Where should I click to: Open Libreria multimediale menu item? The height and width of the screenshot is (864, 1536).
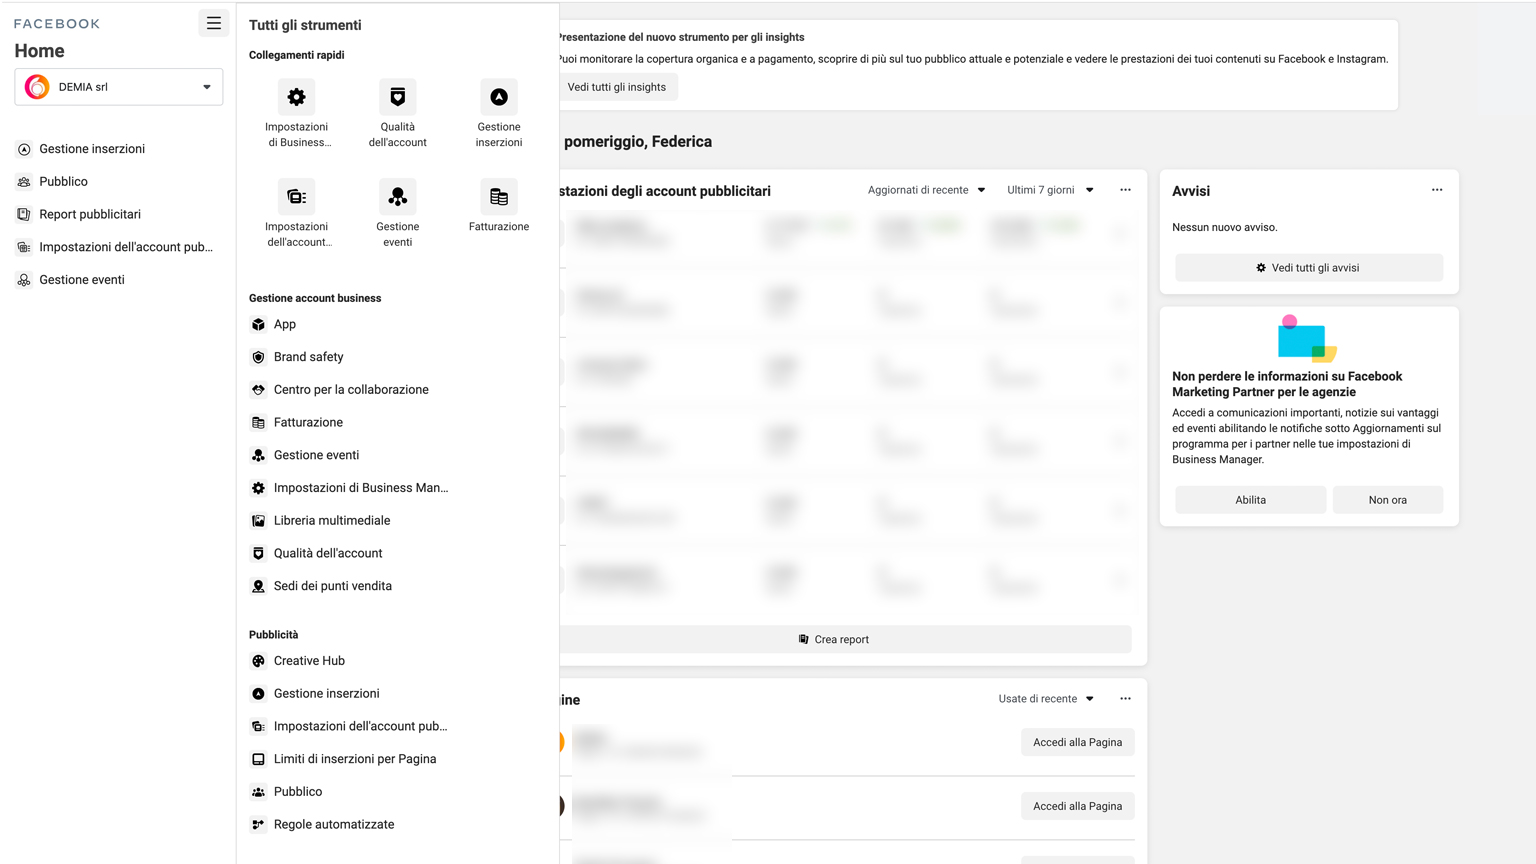pyautogui.click(x=331, y=521)
